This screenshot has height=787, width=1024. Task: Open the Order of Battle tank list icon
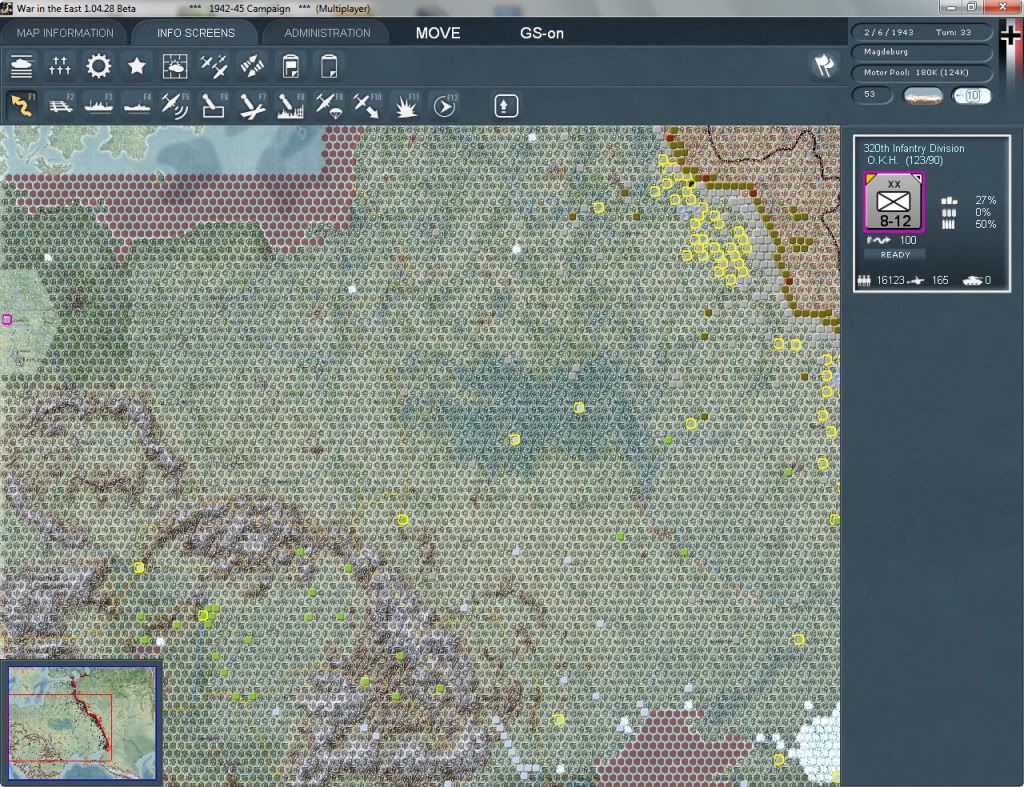click(22, 66)
